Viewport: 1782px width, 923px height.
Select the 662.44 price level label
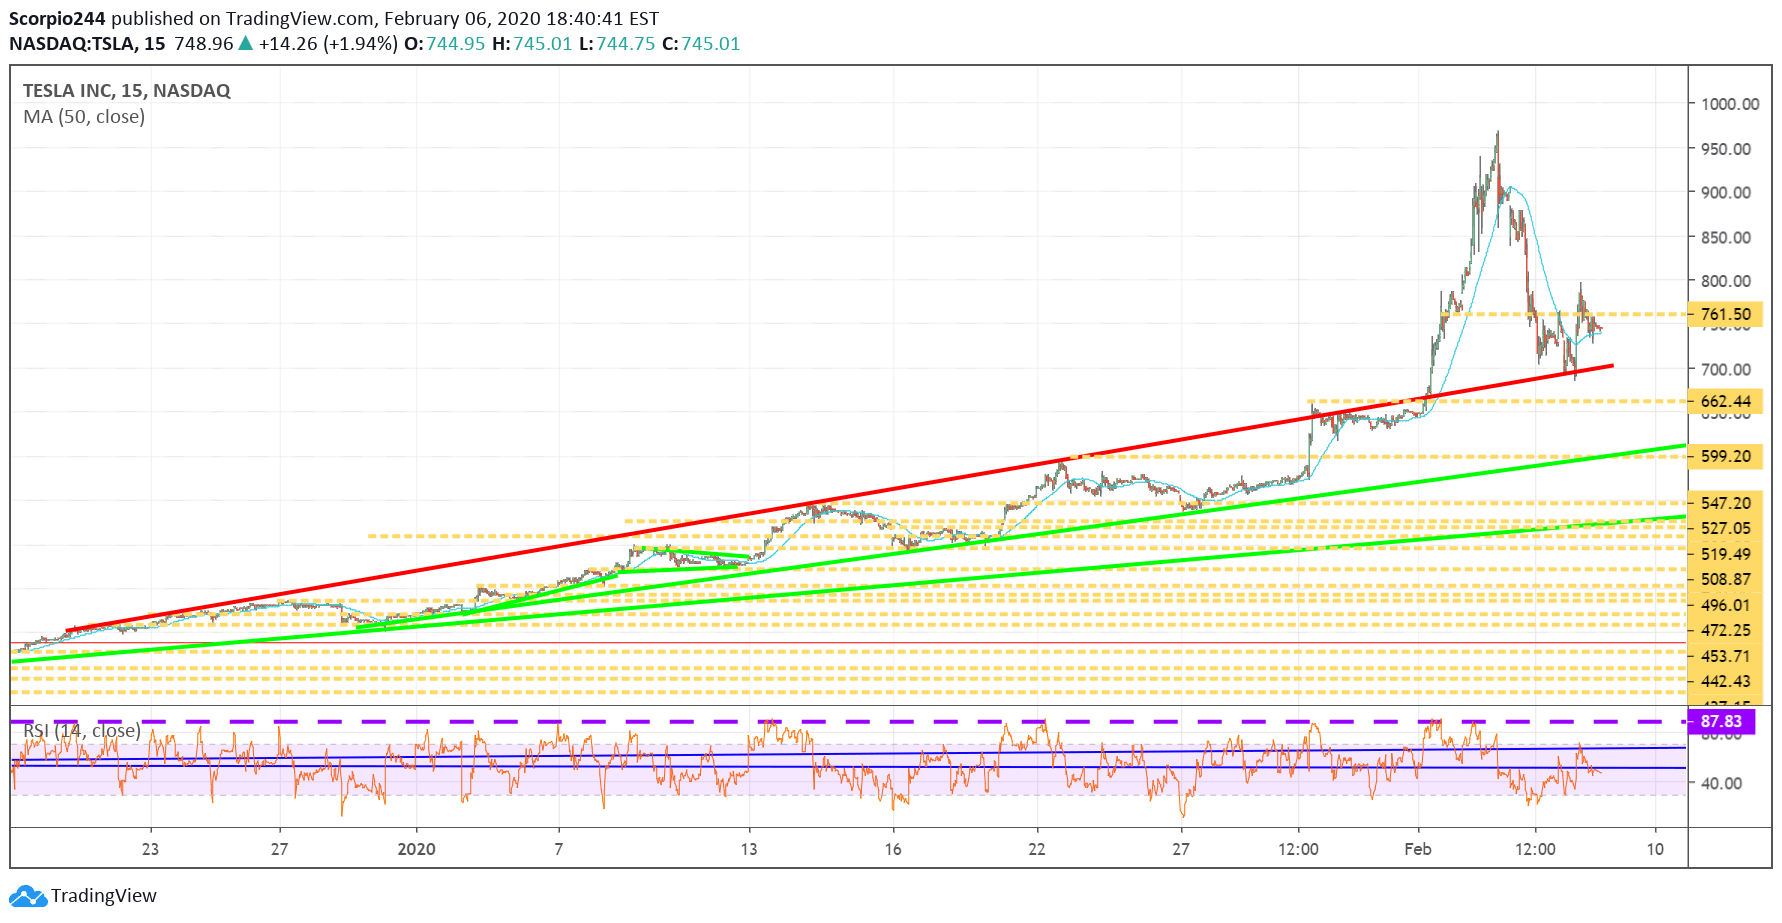point(1725,402)
